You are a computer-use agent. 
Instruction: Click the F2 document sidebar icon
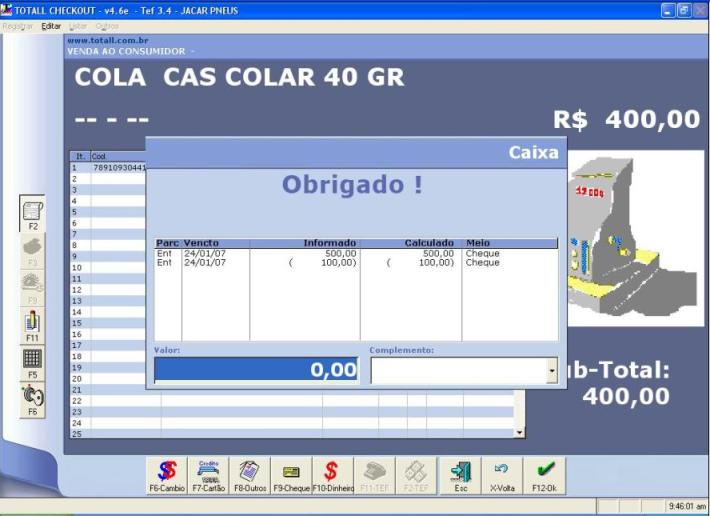[x=33, y=214]
